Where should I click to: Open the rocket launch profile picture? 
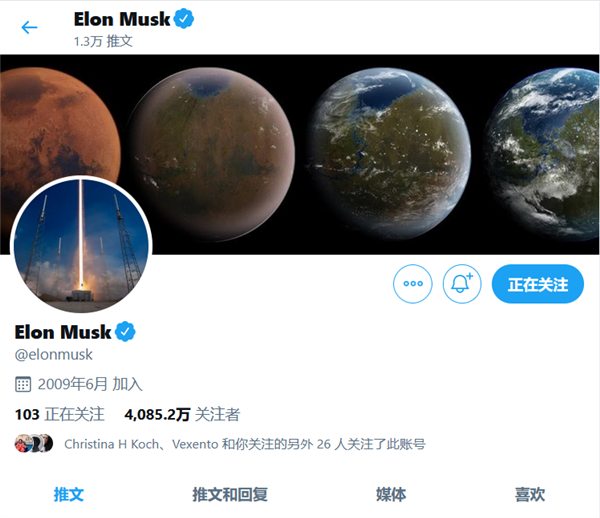coord(81,246)
